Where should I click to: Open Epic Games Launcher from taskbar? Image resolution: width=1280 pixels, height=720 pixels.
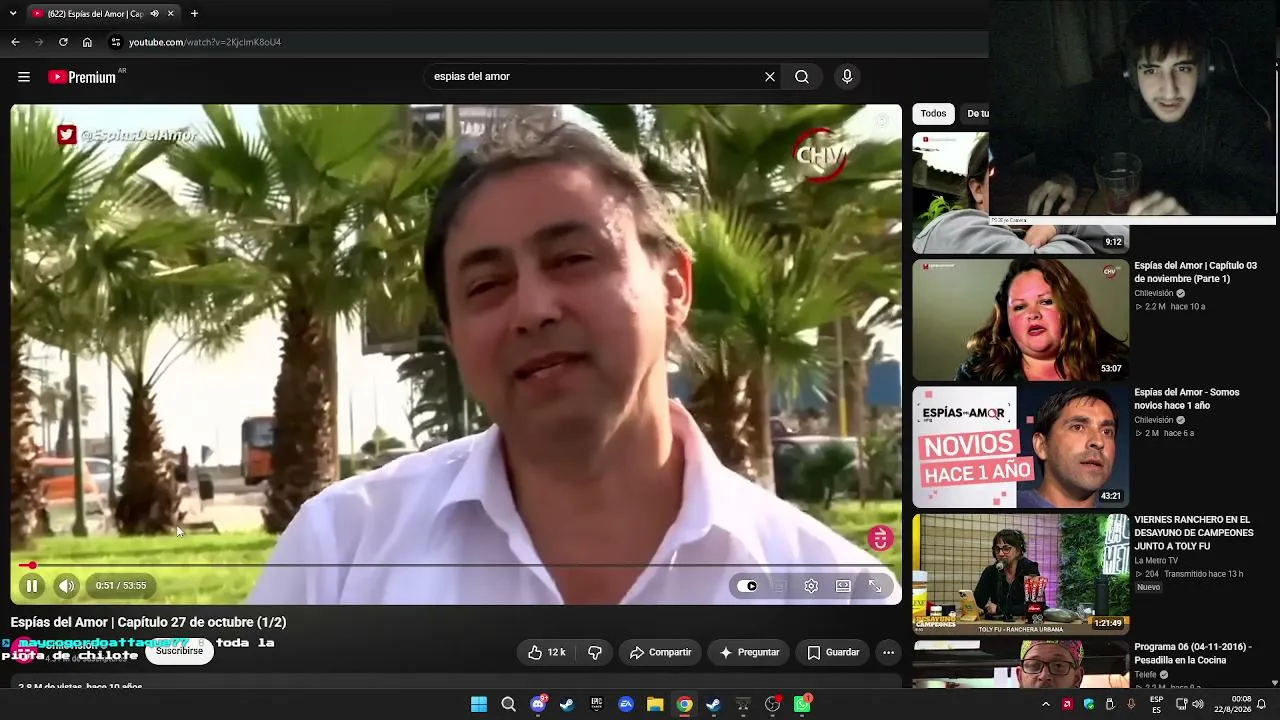point(596,705)
